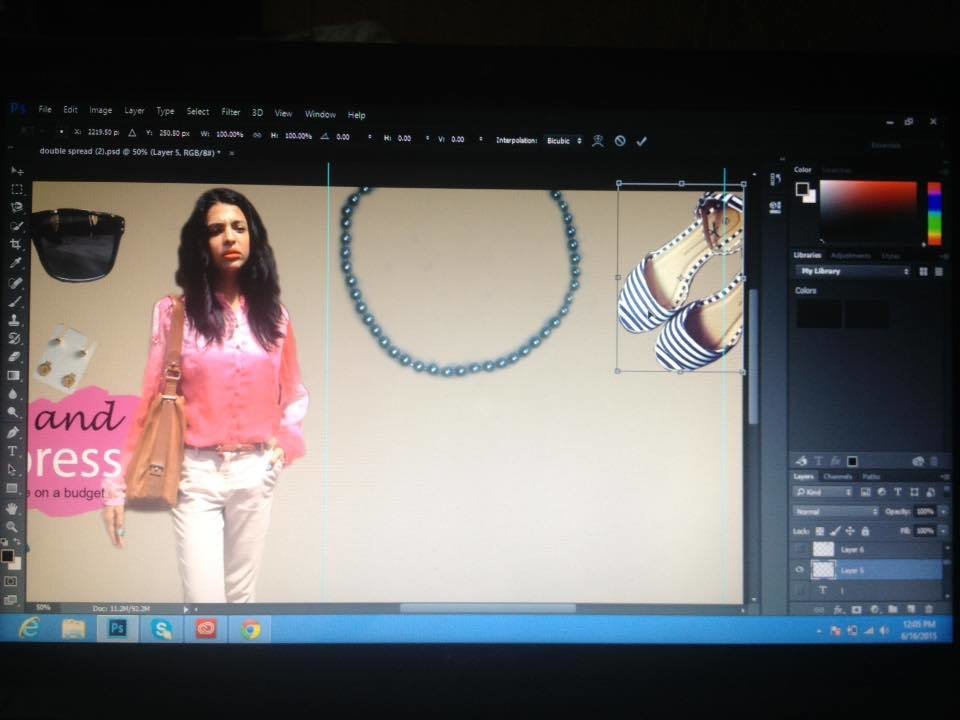Viewport: 960px width, 720px height.
Task: Select the Path Selection tool
Action: (12, 470)
